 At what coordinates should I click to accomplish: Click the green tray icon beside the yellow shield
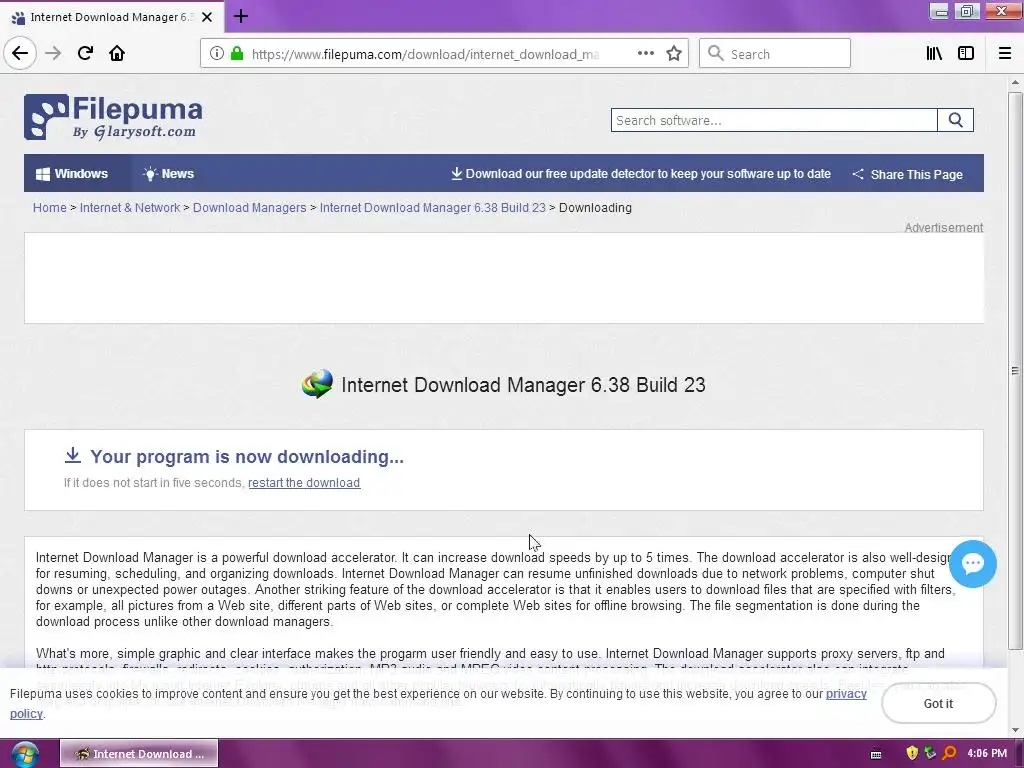point(930,754)
